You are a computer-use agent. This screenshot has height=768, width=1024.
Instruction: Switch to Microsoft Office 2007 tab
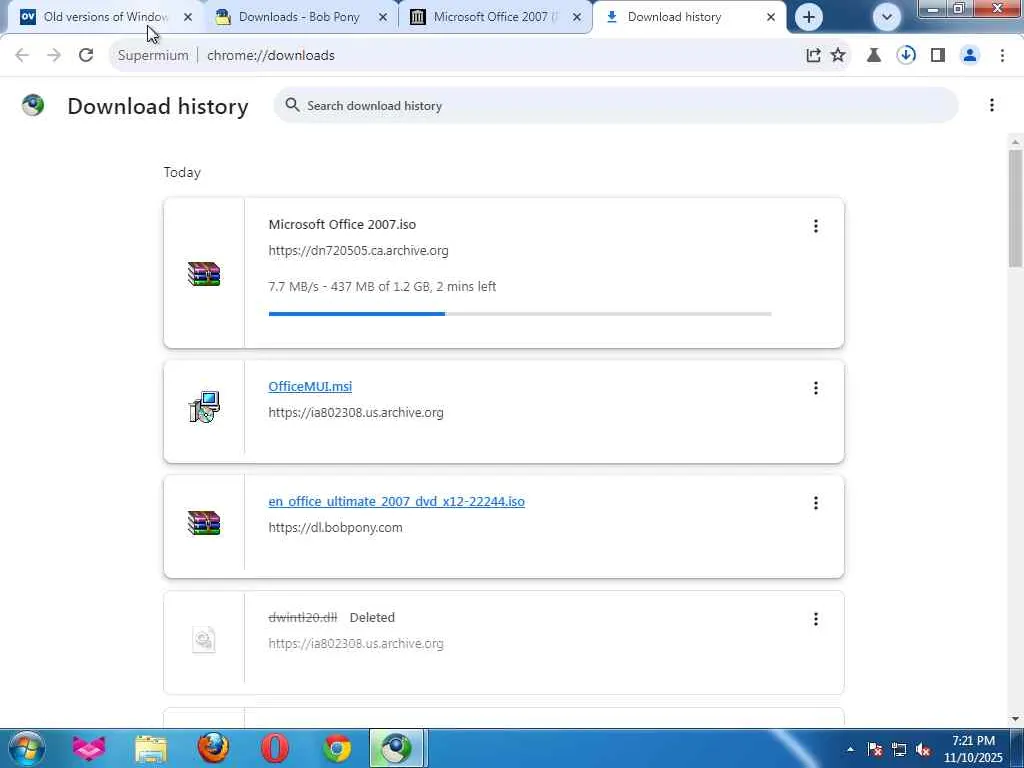(495, 17)
